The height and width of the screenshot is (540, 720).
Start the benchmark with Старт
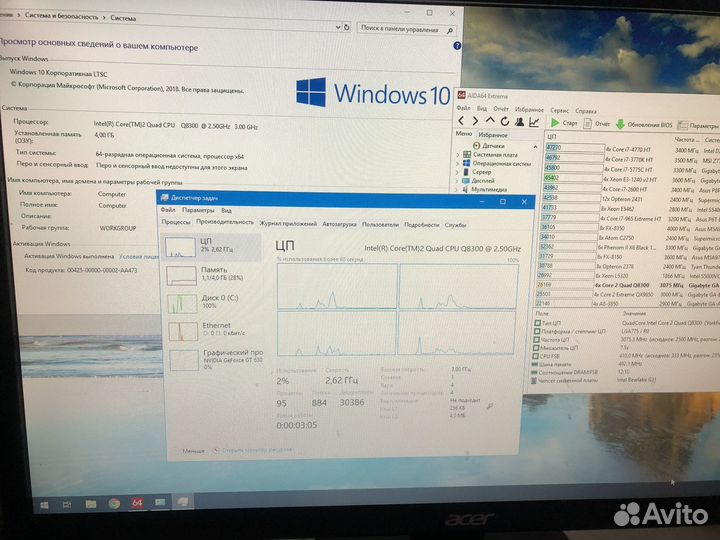coord(564,123)
